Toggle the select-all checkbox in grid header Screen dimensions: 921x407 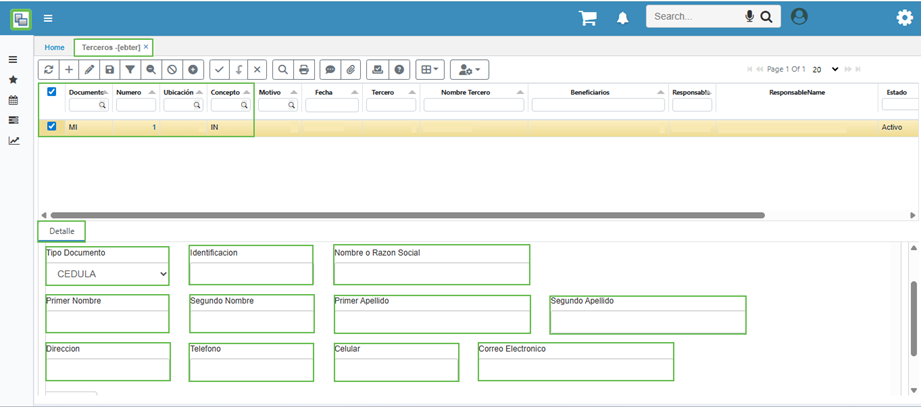click(52, 92)
